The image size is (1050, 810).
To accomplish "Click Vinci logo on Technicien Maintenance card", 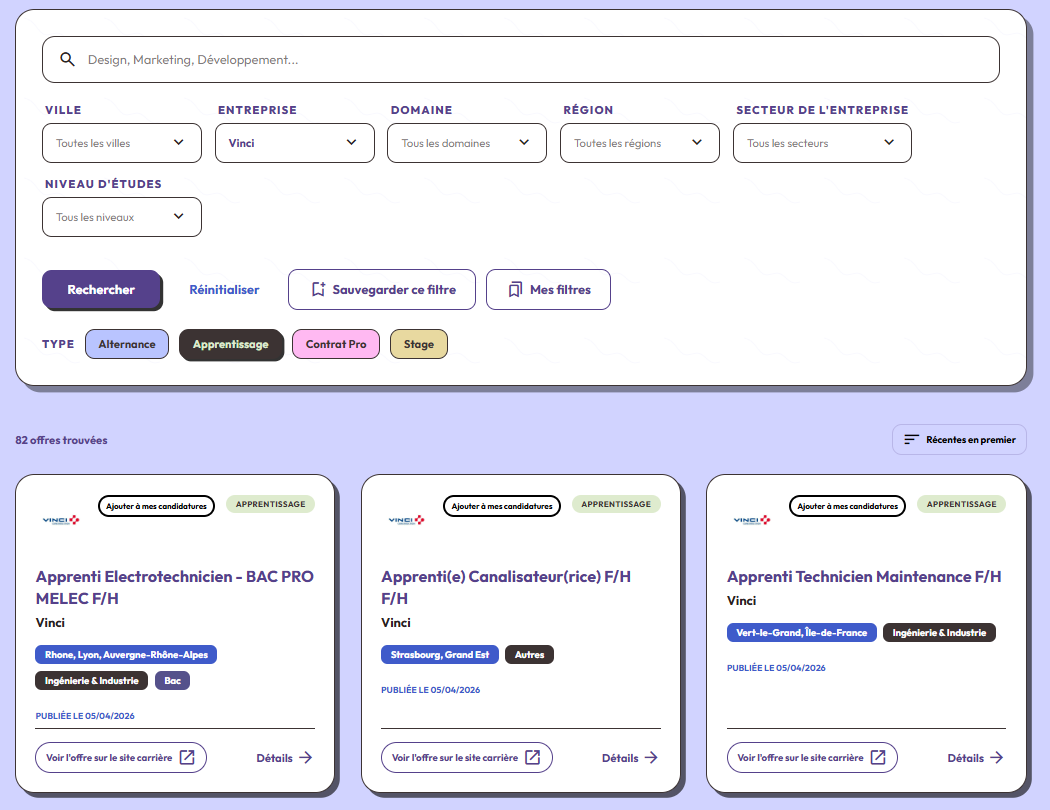I will (752, 520).
